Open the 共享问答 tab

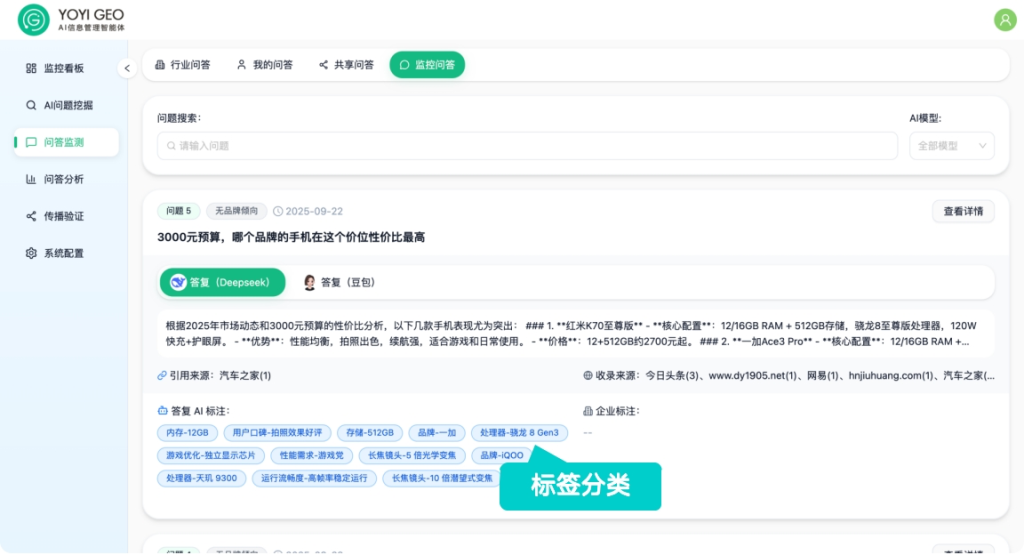tap(346, 65)
